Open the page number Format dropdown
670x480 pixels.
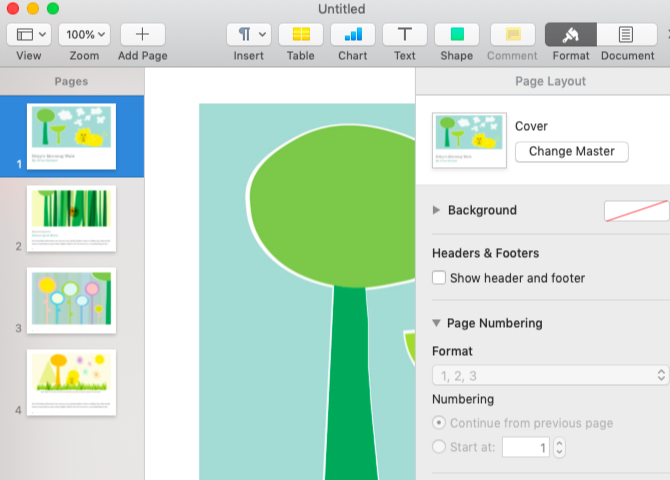[x=550, y=376]
